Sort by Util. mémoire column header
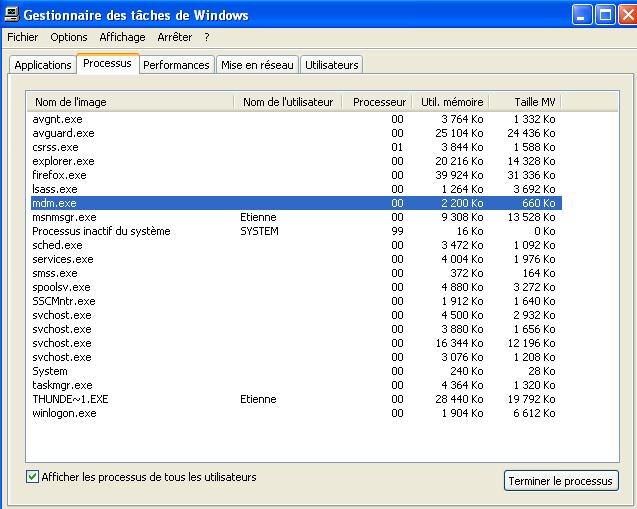Image resolution: width=637 pixels, height=509 pixels. 451,102
